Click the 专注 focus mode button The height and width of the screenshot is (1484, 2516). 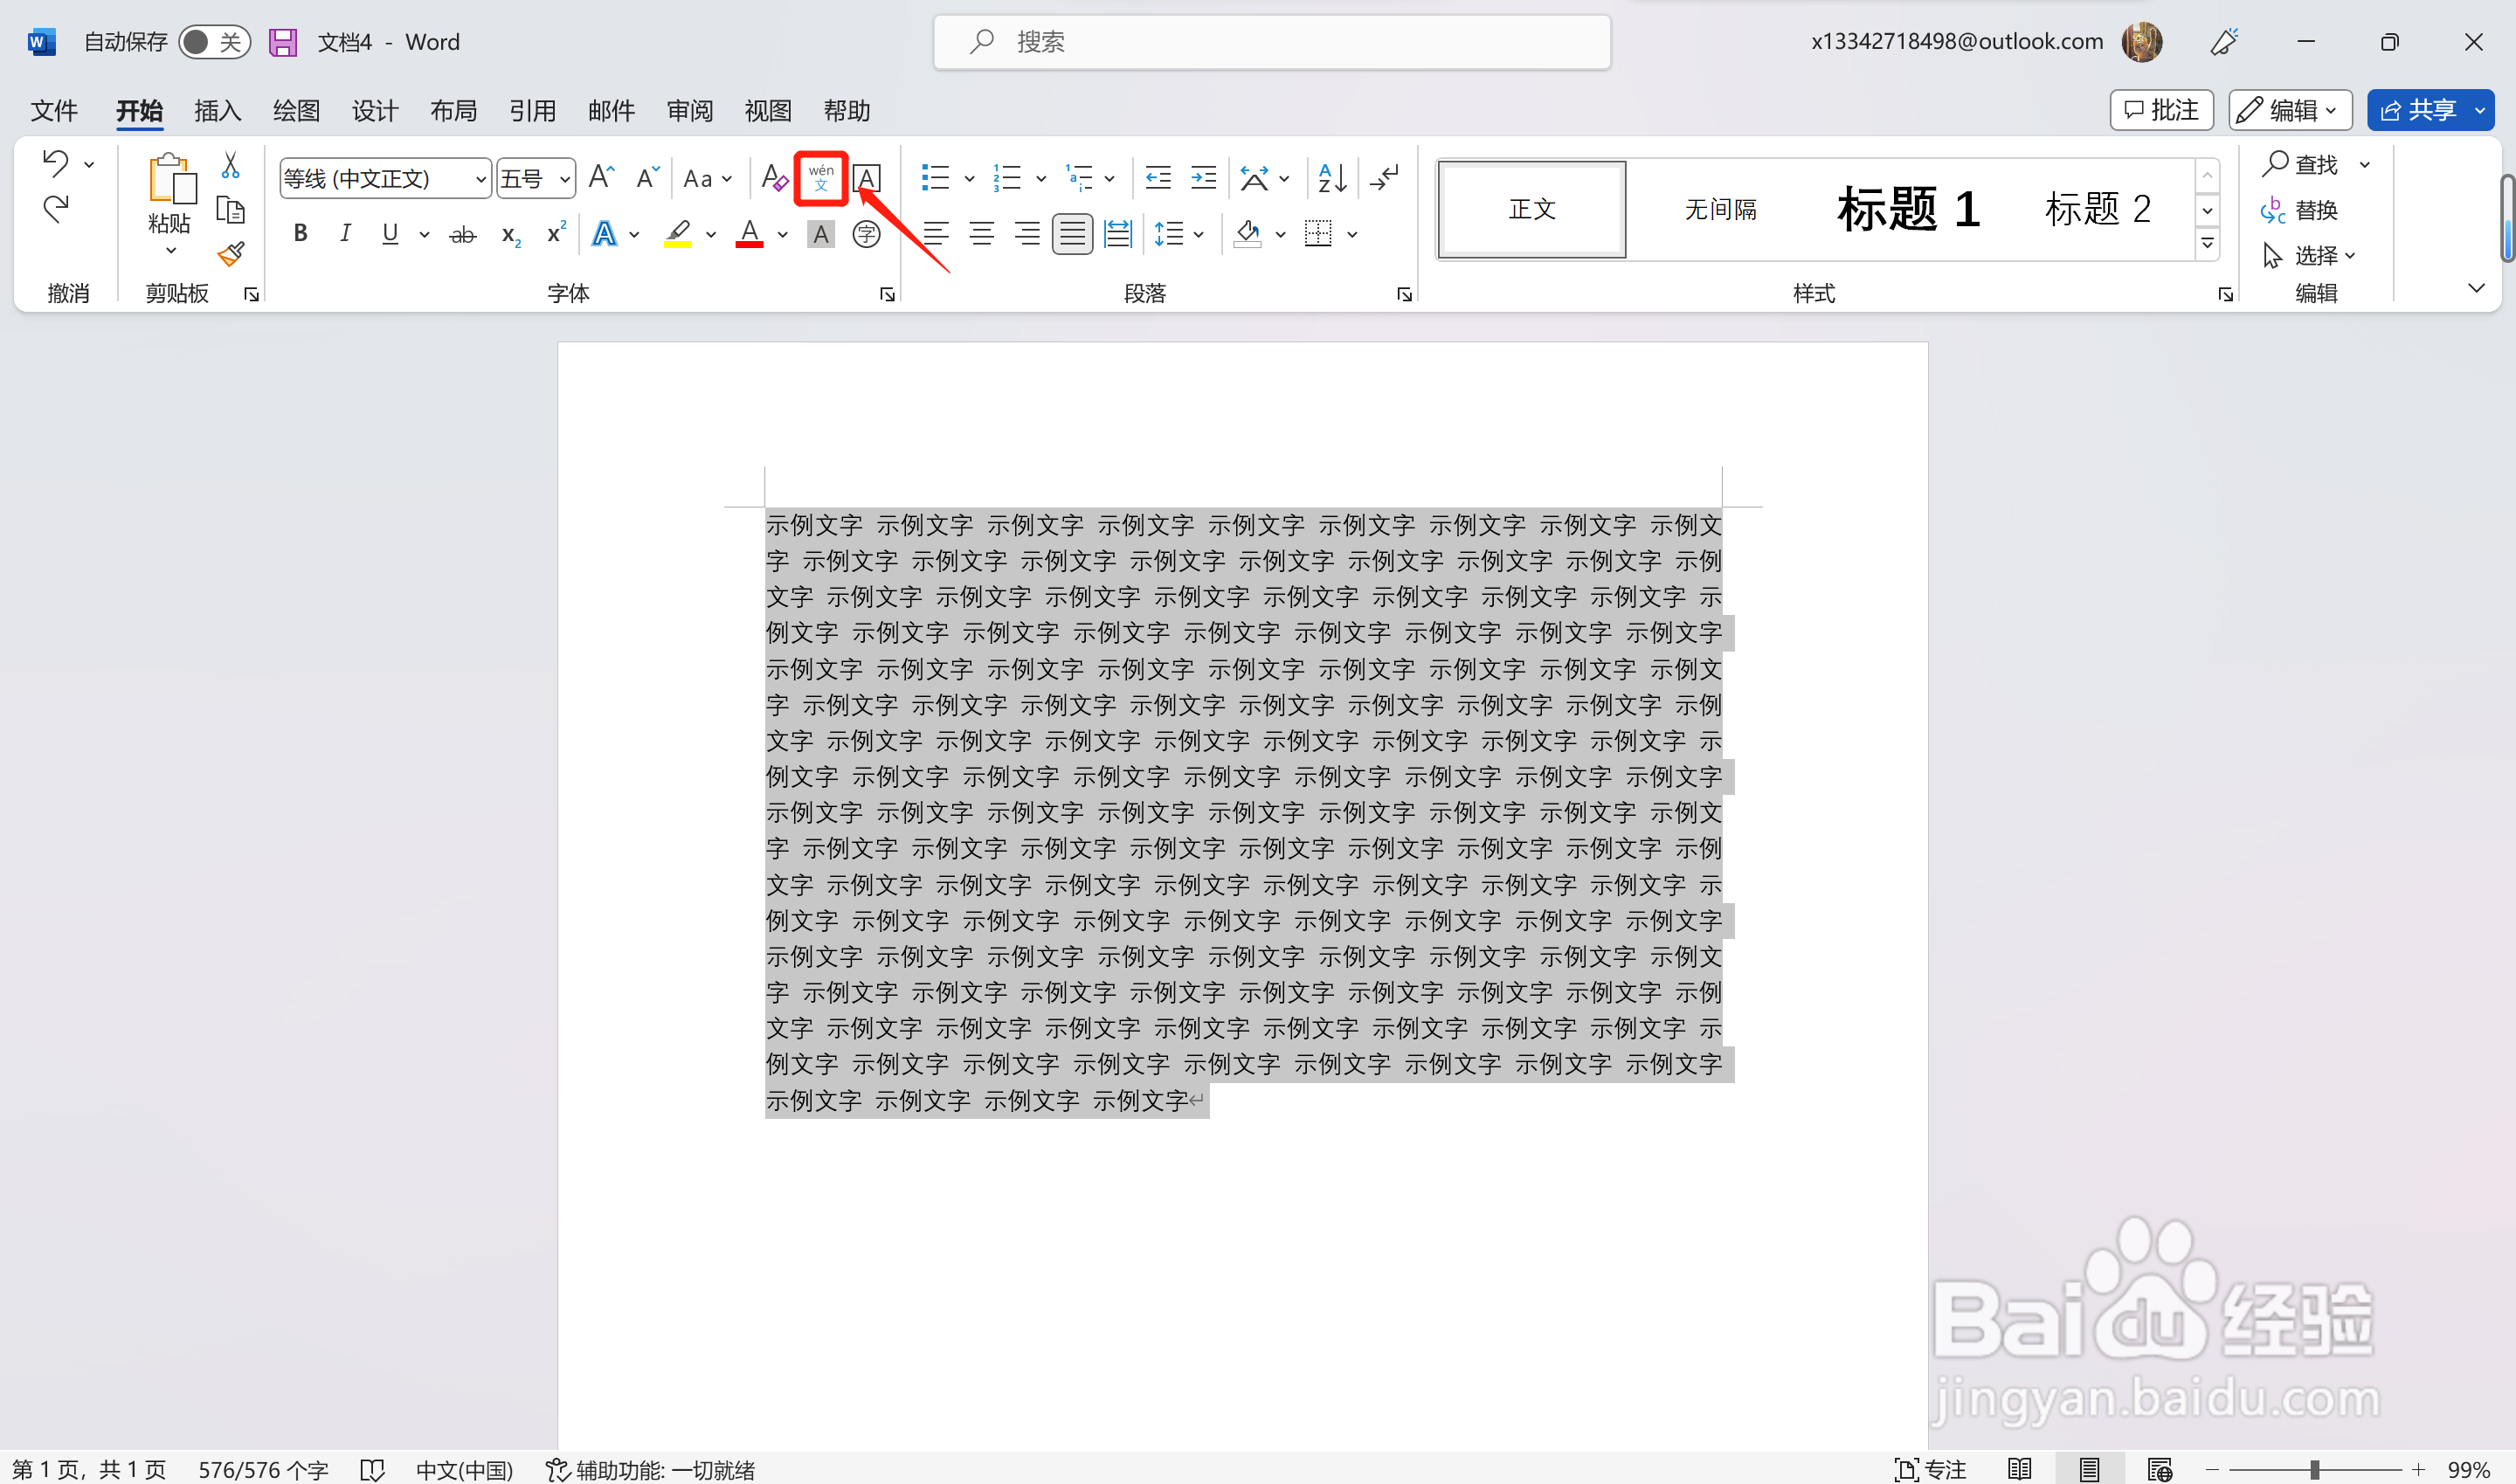(1931, 1469)
